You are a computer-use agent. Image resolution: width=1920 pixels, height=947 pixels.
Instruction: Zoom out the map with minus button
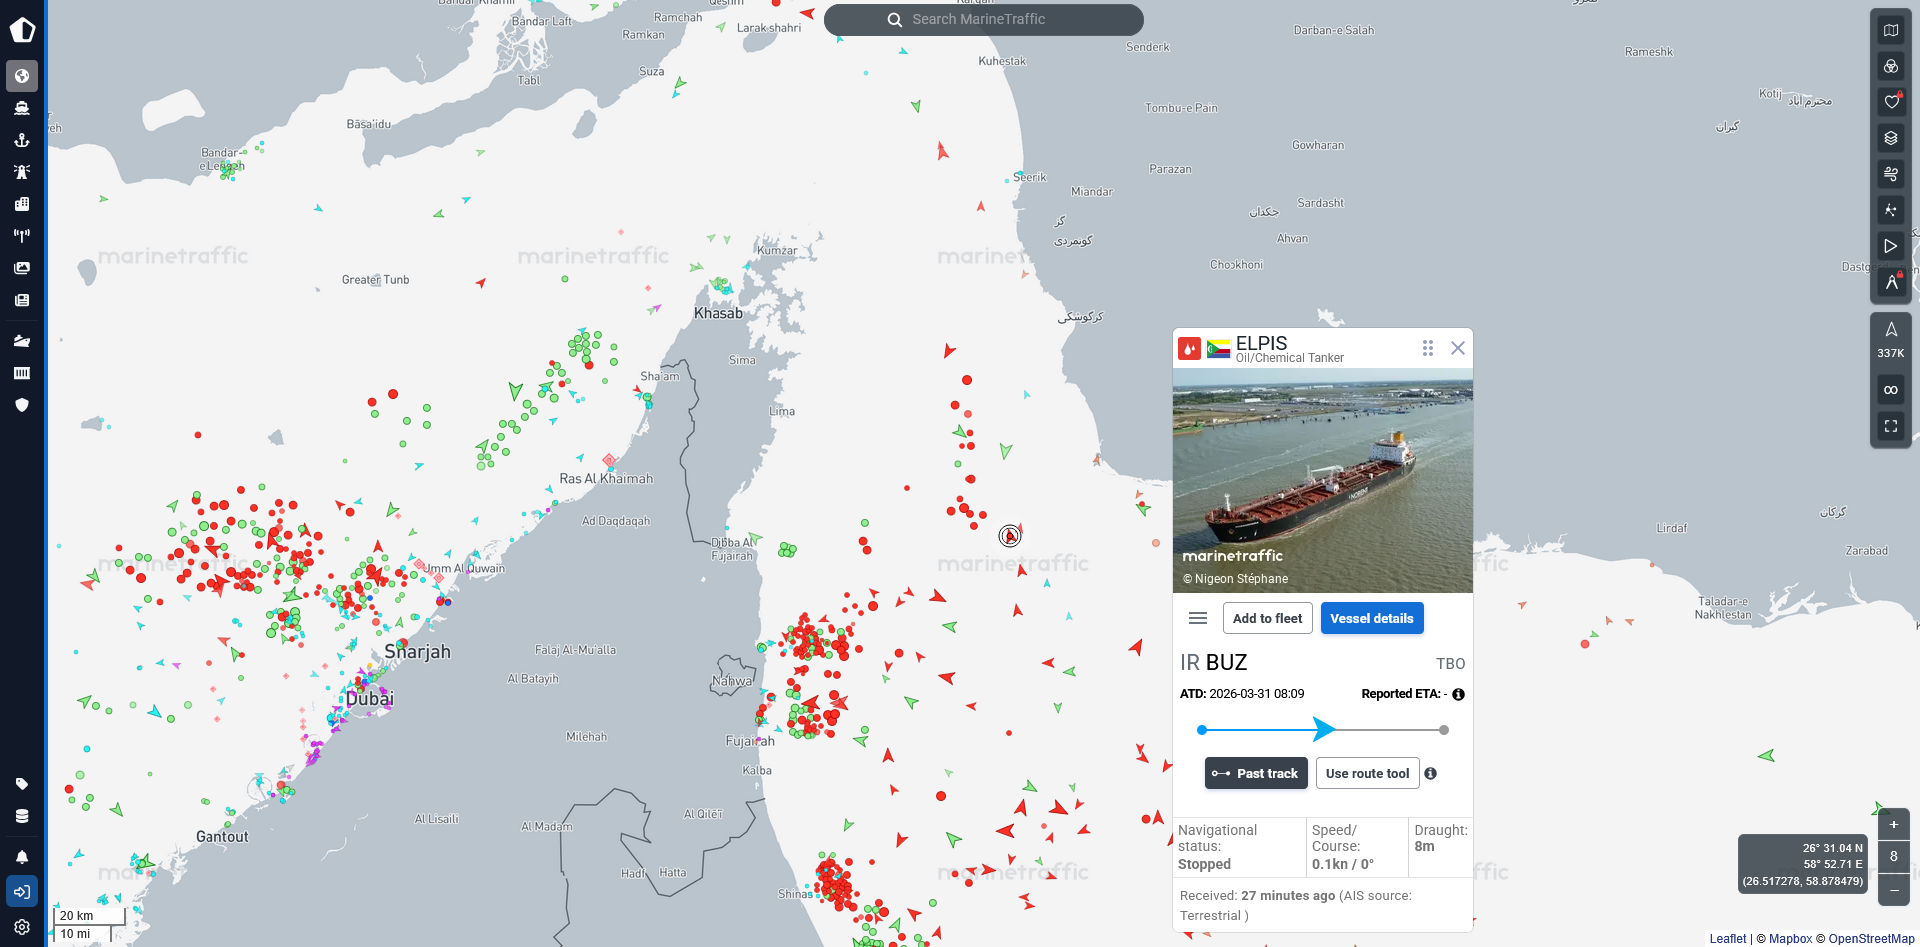click(1894, 890)
